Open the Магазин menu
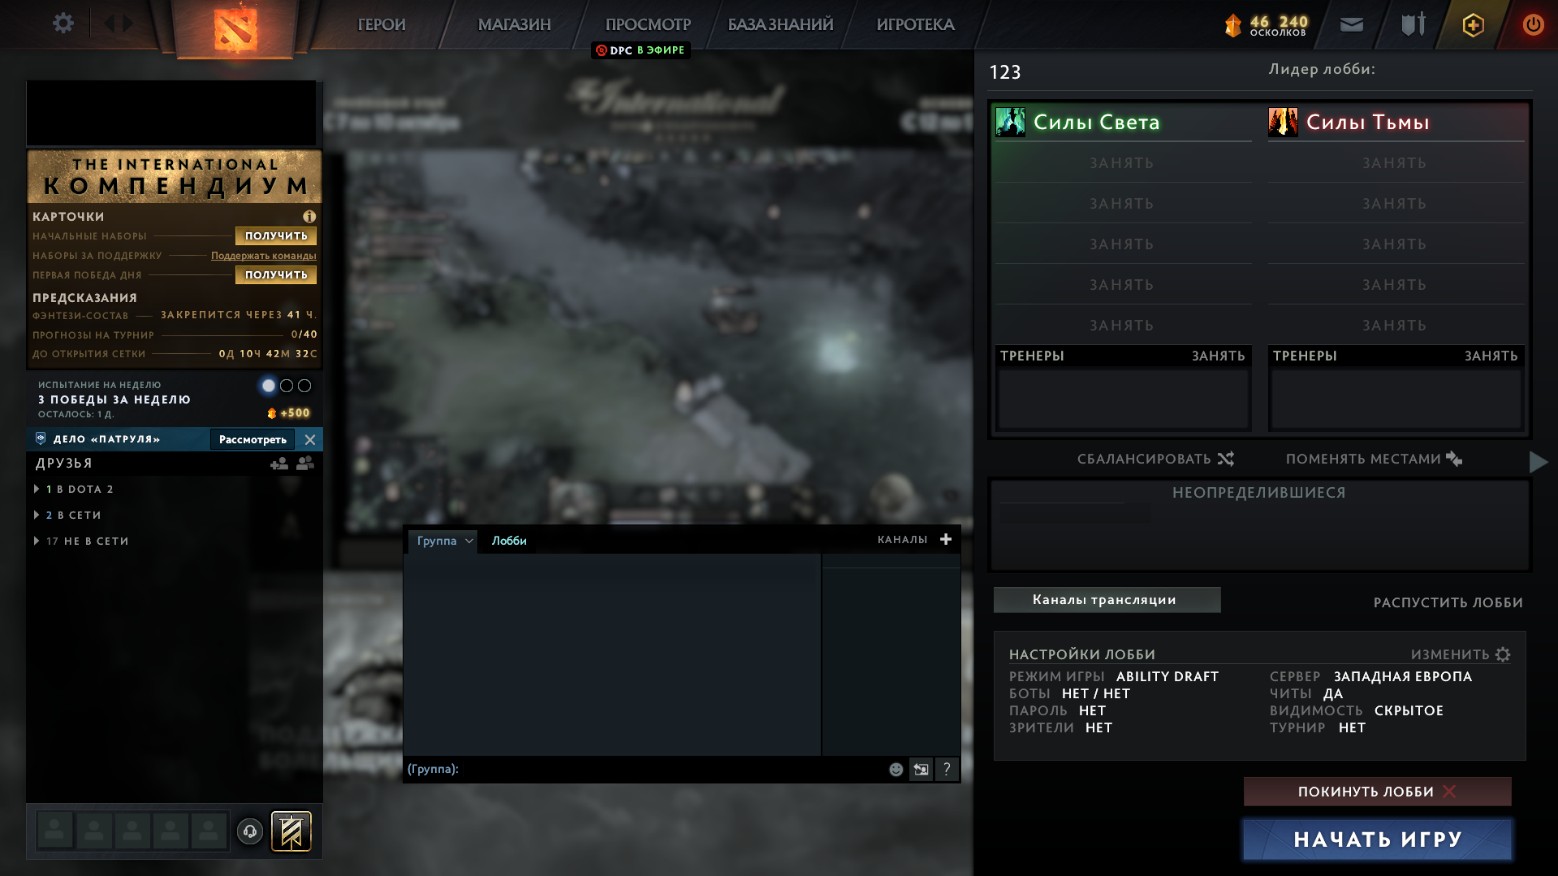Image resolution: width=1558 pixels, height=876 pixels. point(514,24)
